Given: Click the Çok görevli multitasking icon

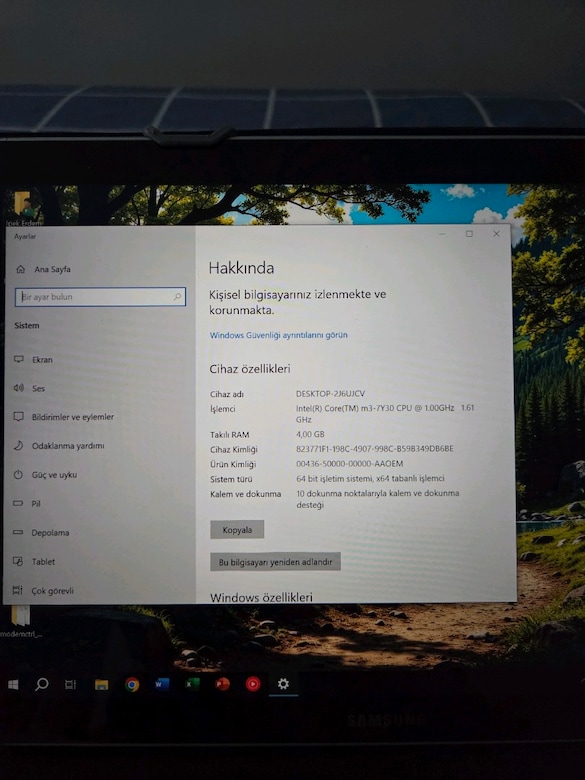Looking at the screenshot, I should pos(17,590).
